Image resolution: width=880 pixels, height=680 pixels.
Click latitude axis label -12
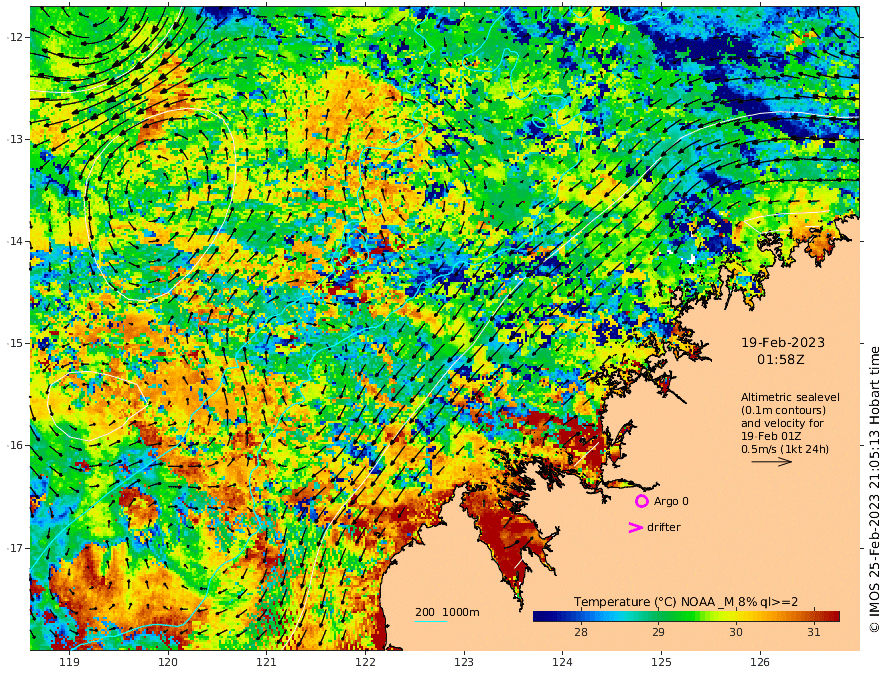click(15, 37)
